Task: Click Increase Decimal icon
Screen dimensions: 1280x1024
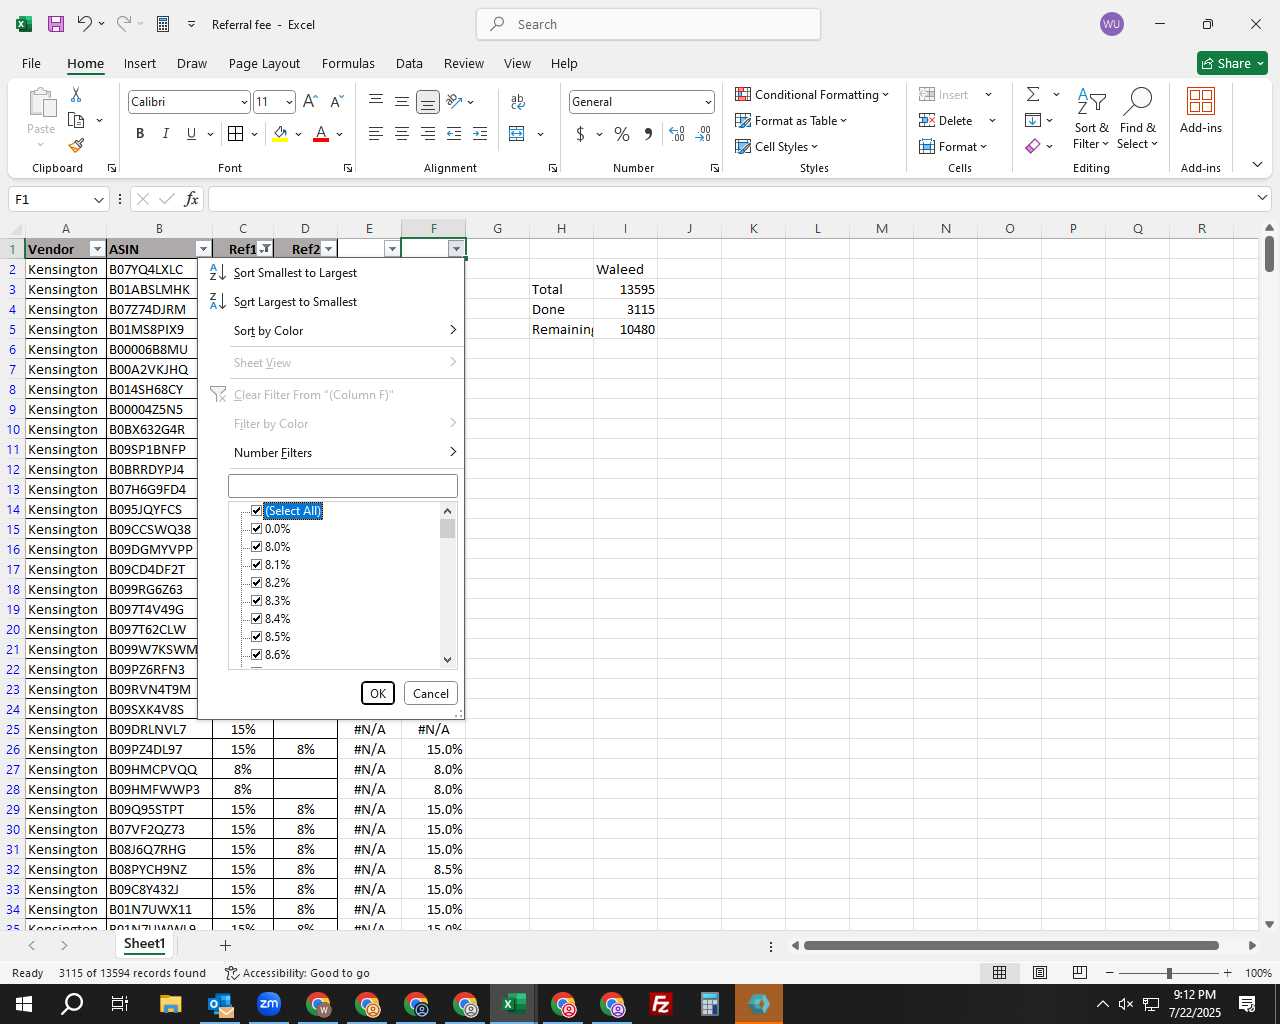Action: pyautogui.click(x=677, y=134)
